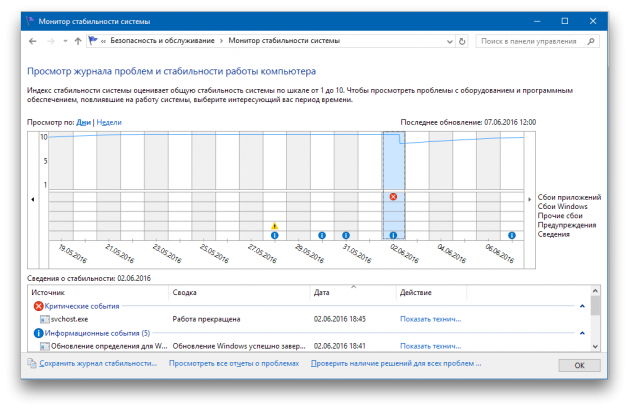Click 'Работа прекращена' summary cell

207,319
